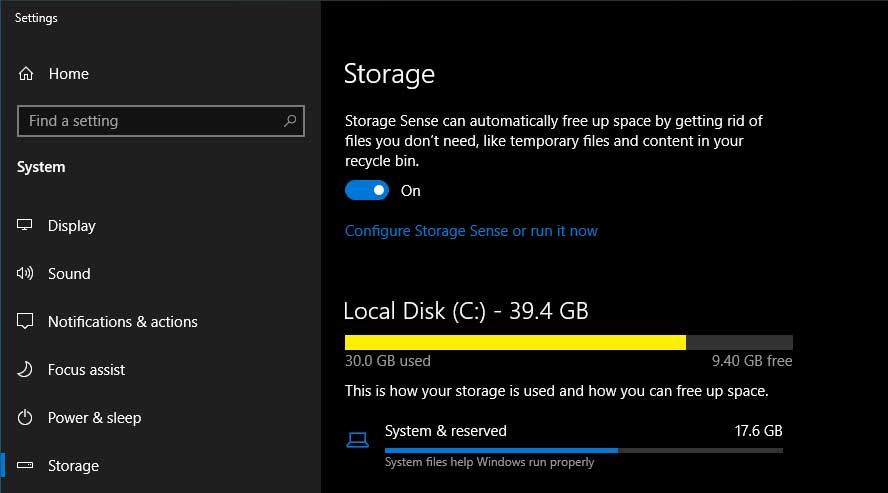This screenshot has height=493, width=888.
Task: Click the Sound speaker icon
Action: [x=25, y=273]
